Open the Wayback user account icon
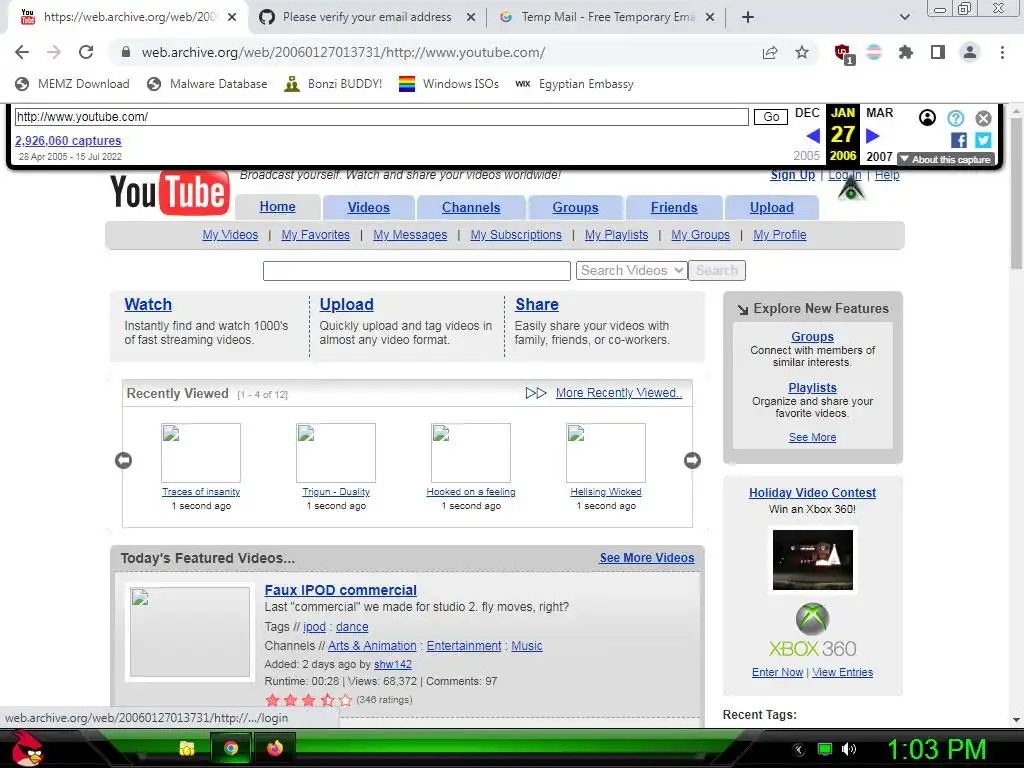The image size is (1024, 768). pyautogui.click(x=927, y=118)
